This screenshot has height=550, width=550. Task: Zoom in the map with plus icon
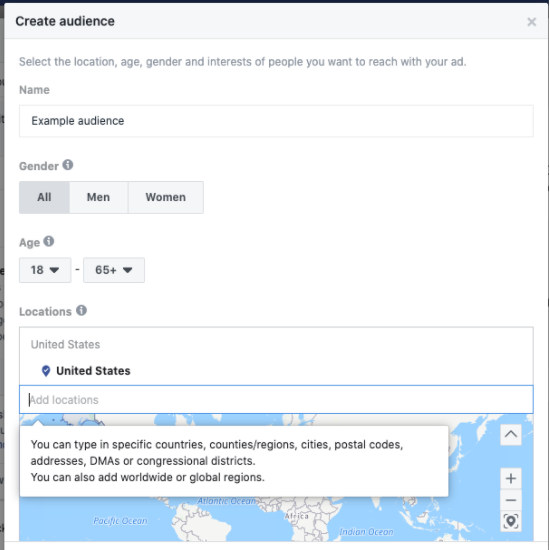511,478
